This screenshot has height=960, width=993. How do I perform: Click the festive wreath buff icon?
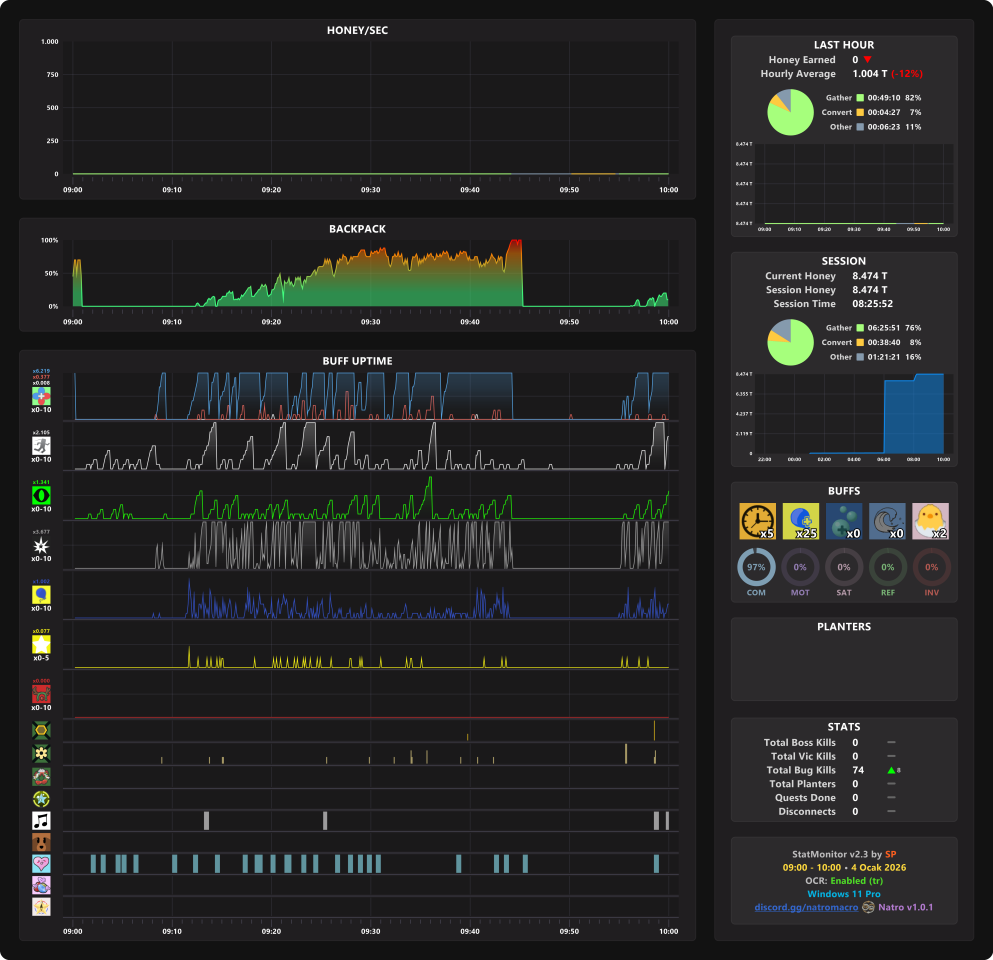(41, 776)
